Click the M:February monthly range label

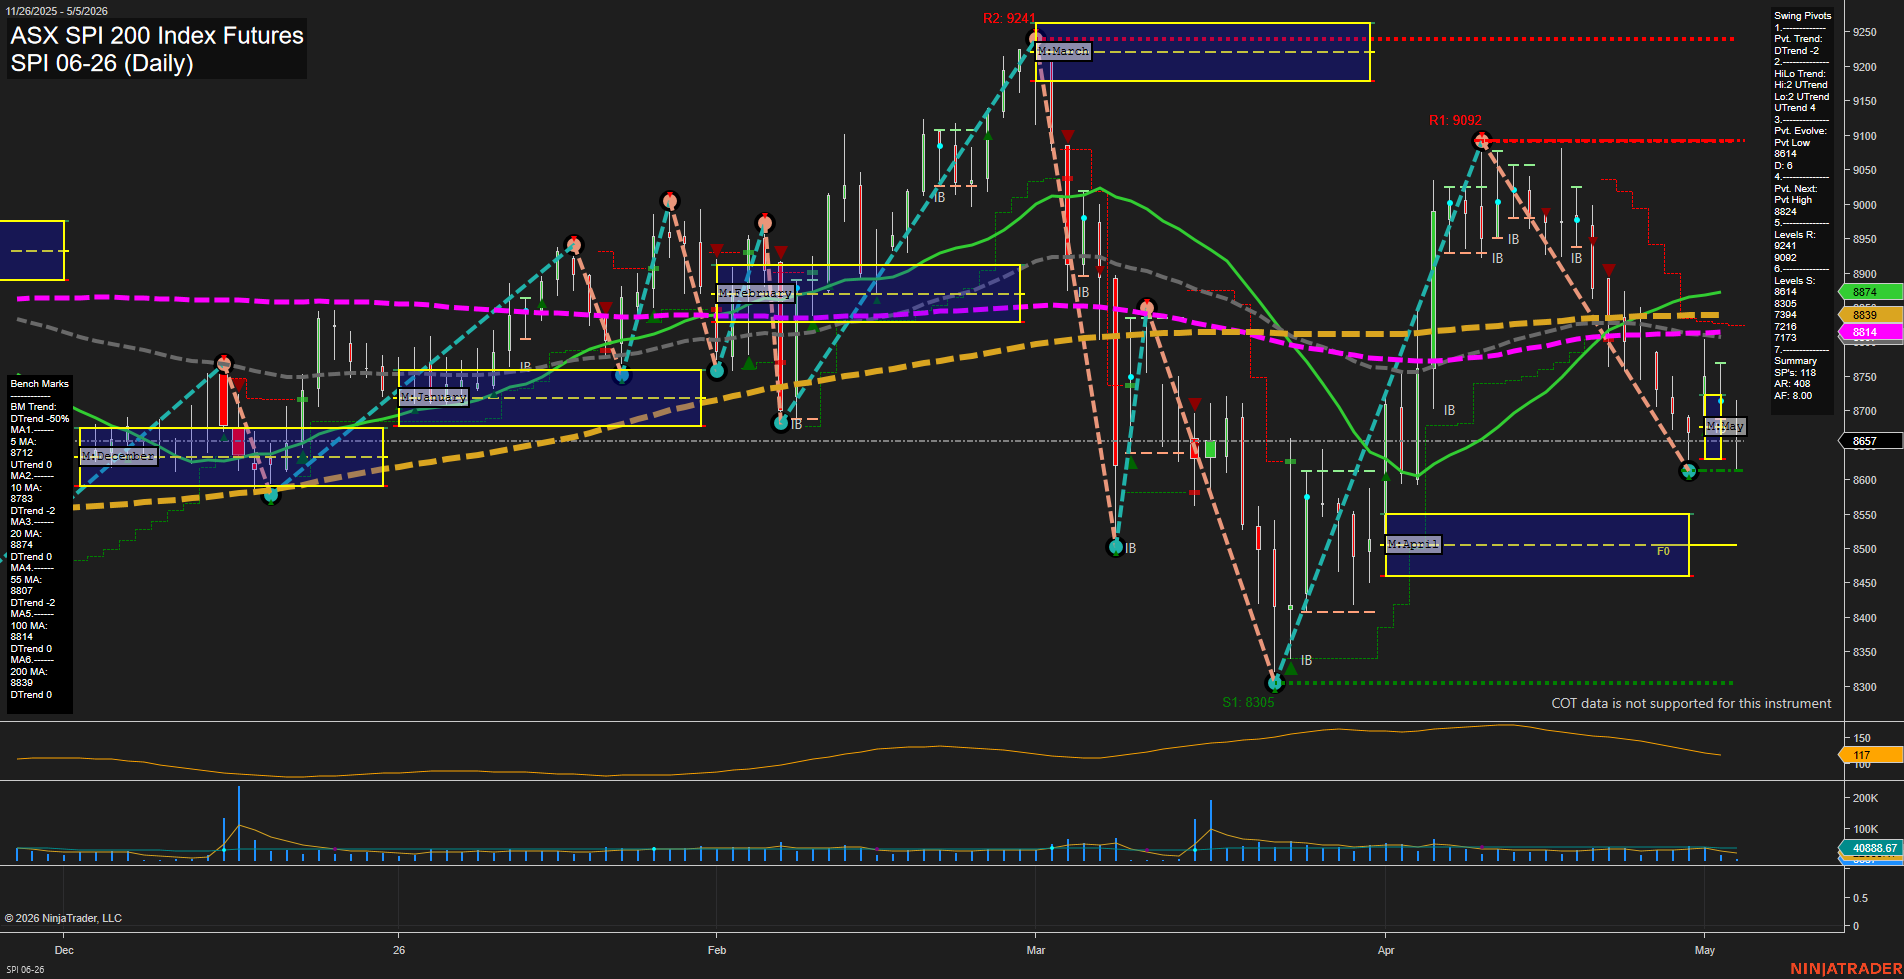(x=756, y=293)
